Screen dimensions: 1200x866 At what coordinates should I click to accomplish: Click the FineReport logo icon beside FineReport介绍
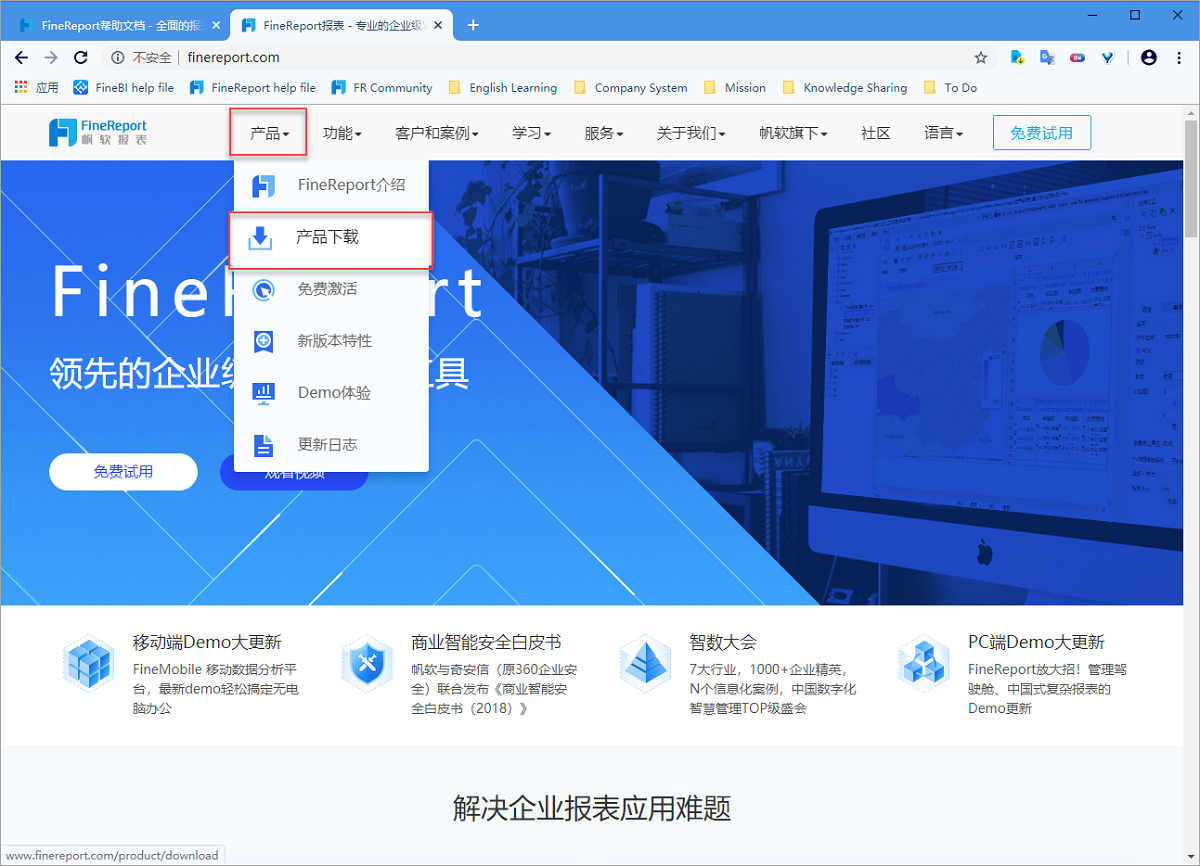263,185
